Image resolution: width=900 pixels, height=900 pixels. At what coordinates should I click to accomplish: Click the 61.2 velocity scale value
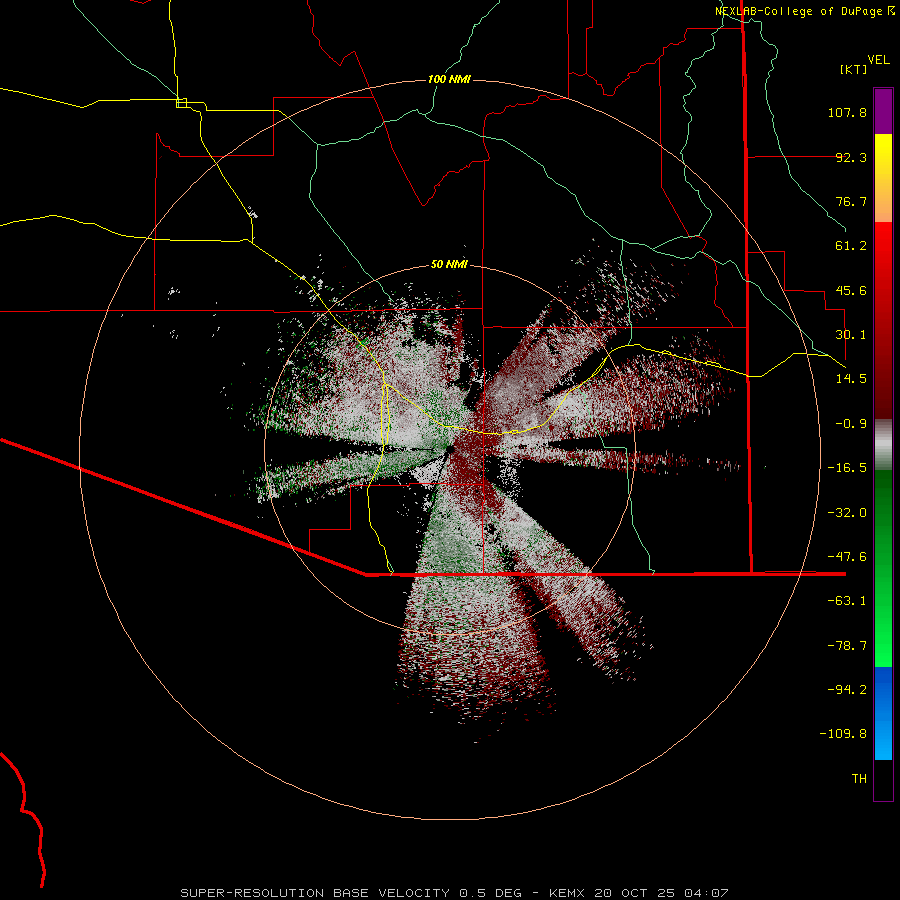pyautogui.click(x=851, y=246)
